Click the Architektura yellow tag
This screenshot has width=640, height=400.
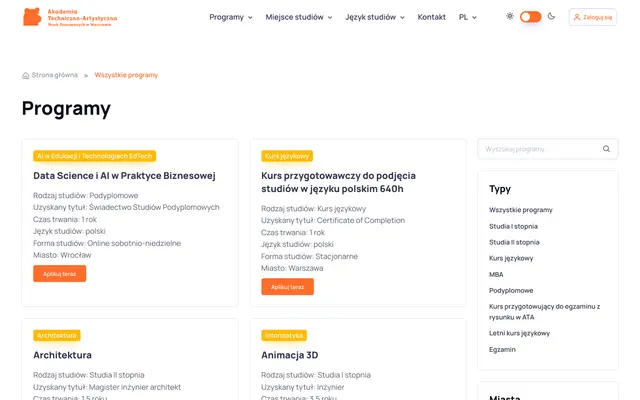pos(57,336)
